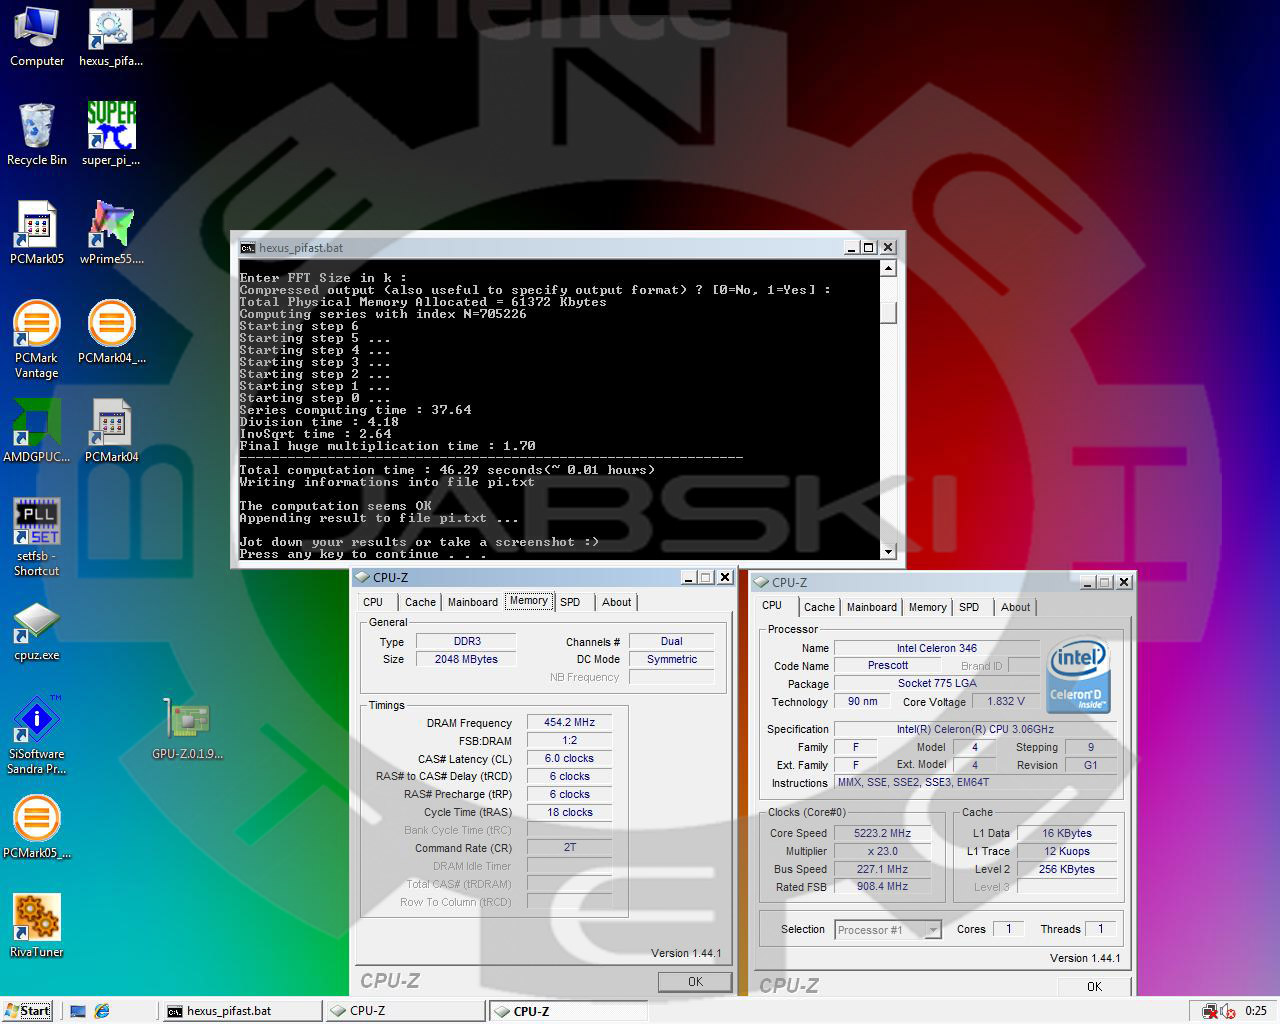Switch to hexus_pifast.bat in the taskbar
The width and height of the screenshot is (1280, 1024).
(241, 1011)
